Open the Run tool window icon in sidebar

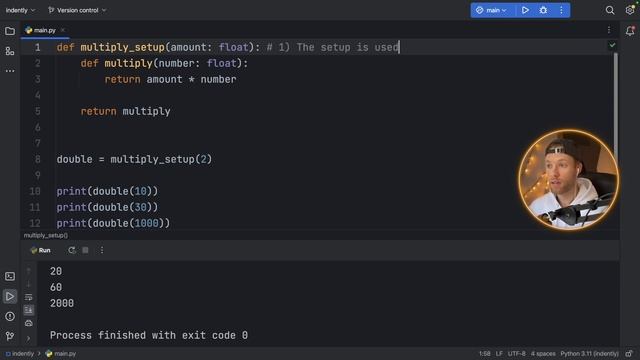click(x=10, y=297)
